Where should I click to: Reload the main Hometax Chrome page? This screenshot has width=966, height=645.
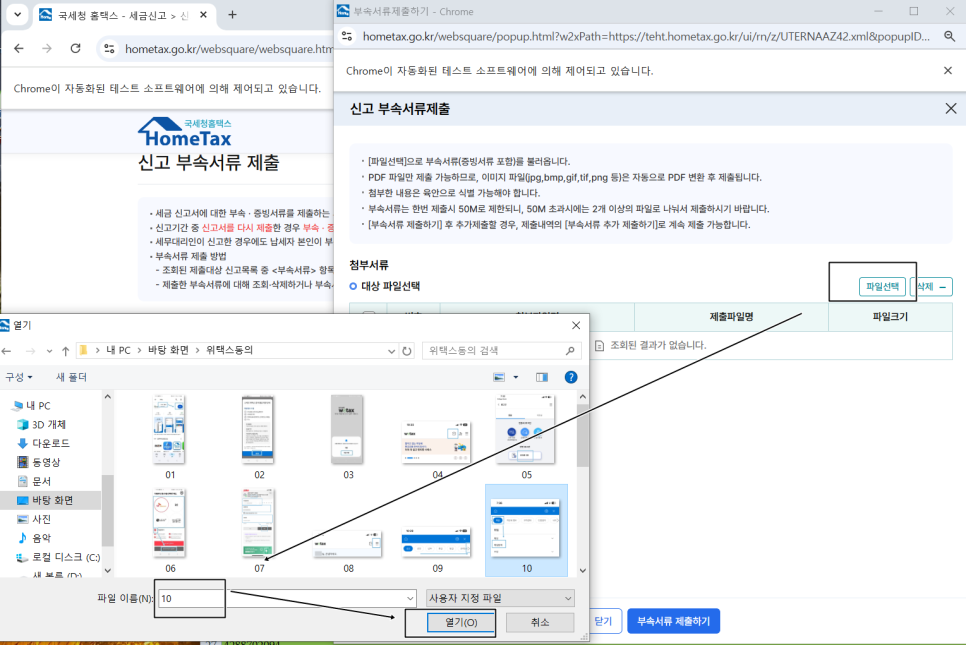[x=75, y=48]
